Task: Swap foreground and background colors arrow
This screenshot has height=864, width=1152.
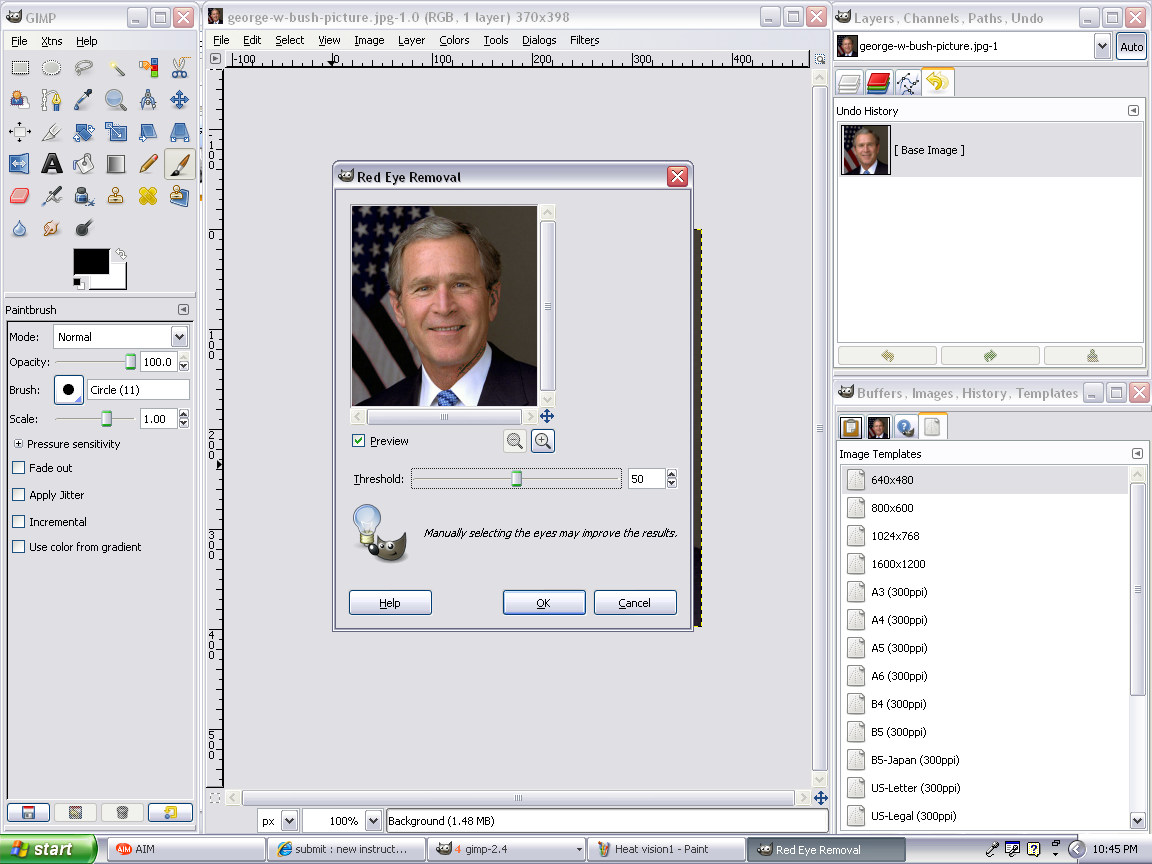Action: (121, 253)
